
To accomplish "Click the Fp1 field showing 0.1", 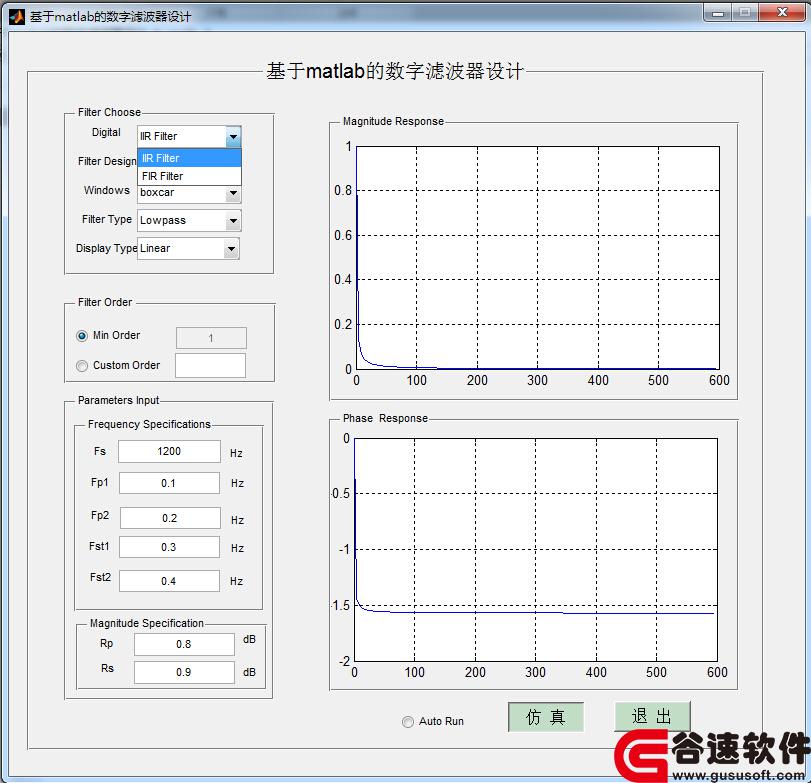I will 169,483.
